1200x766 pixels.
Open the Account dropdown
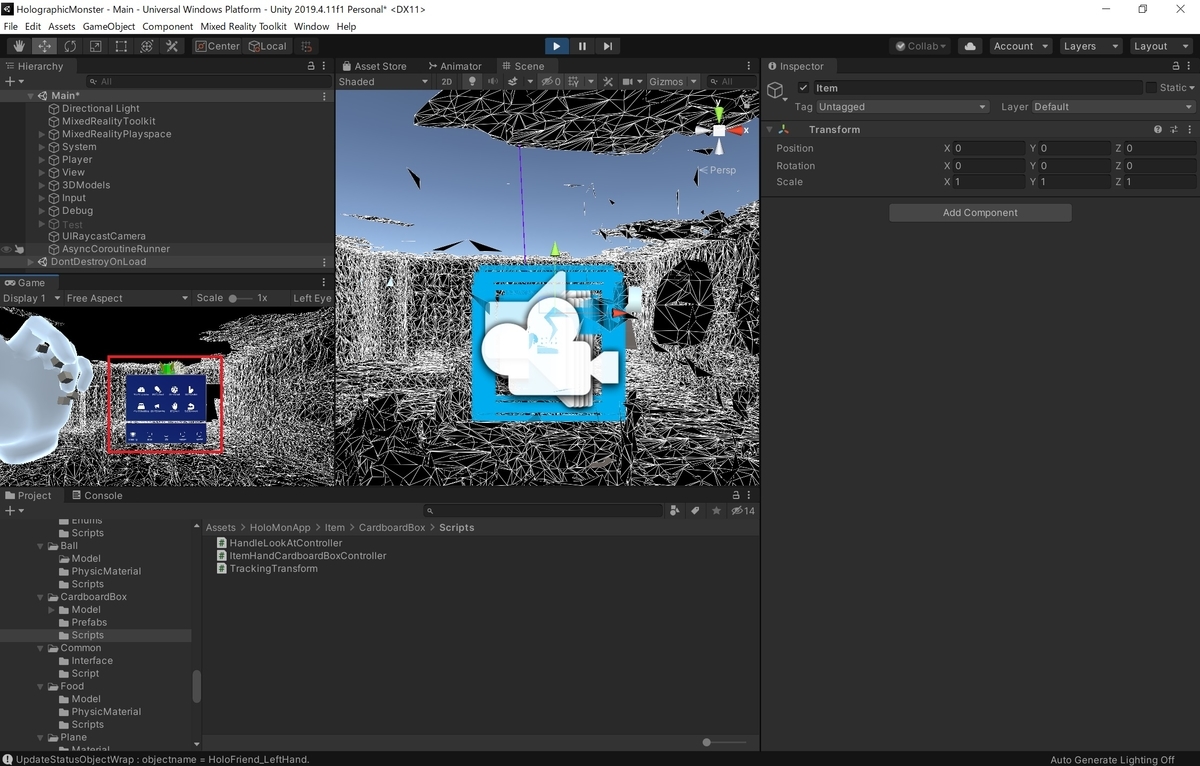(1020, 46)
